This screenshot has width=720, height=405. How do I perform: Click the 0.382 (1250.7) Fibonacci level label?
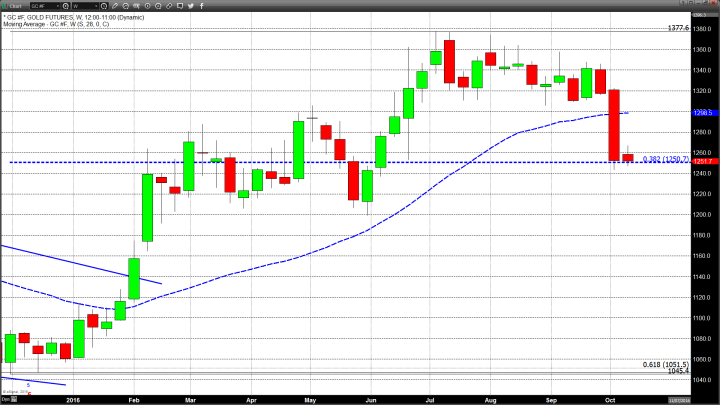coord(664,158)
